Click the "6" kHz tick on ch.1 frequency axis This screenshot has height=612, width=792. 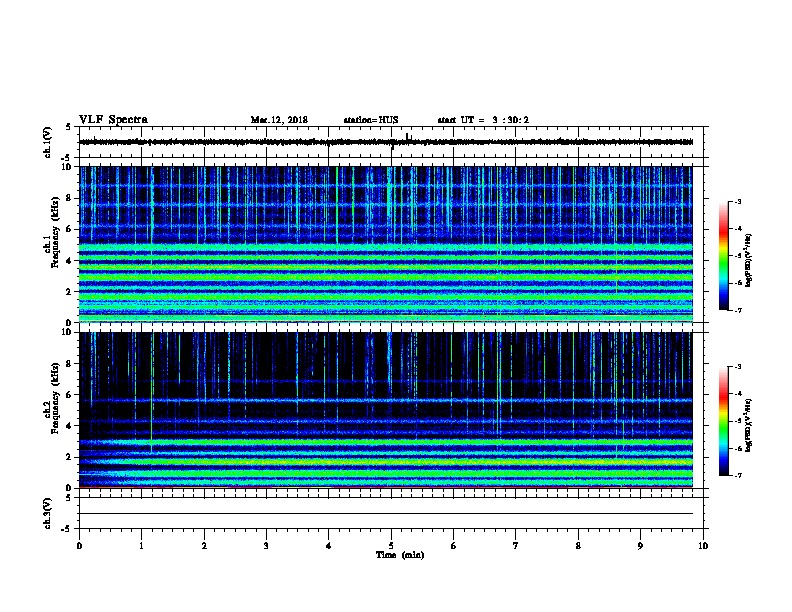tap(69, 229)
